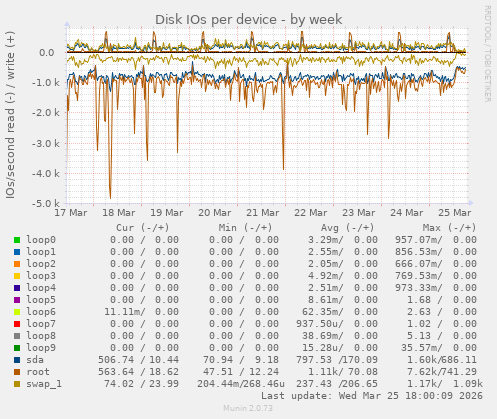The height and width of the screenshot is (419, 497).
Task: Select the loop8 legend label
Action: point(41,336)
